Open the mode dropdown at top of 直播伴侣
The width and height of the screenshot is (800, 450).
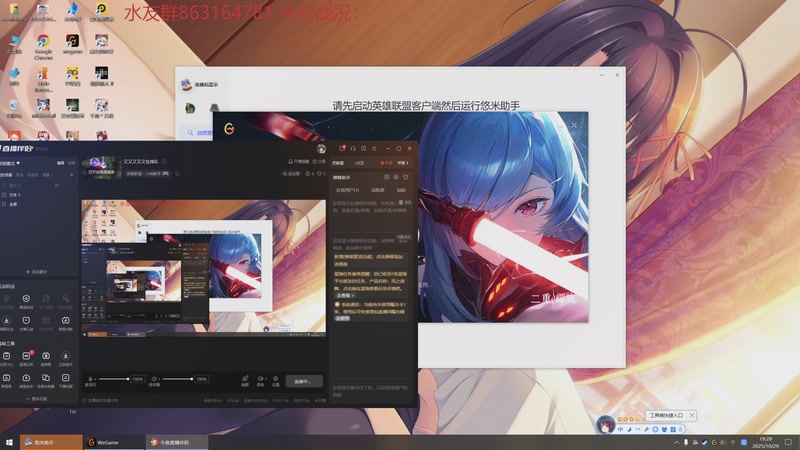coord(10,163)
